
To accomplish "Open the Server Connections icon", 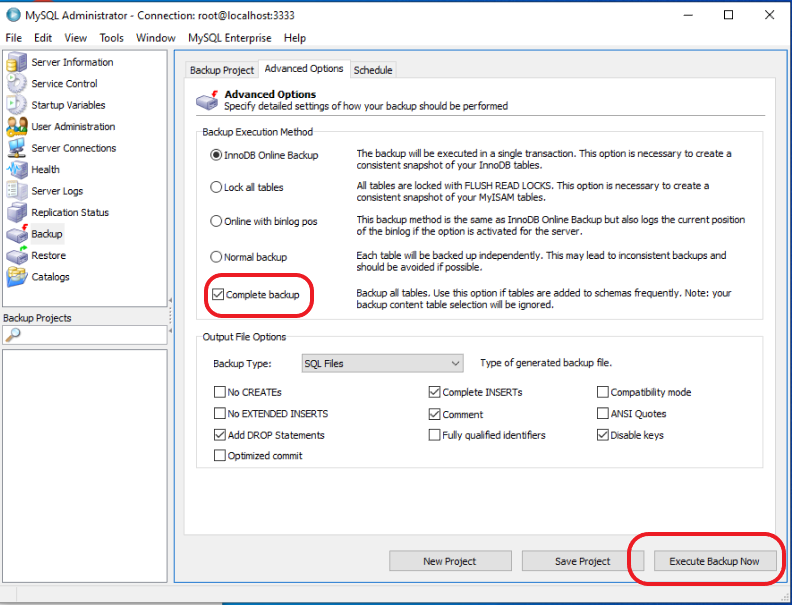I will (x=17, y=149).
